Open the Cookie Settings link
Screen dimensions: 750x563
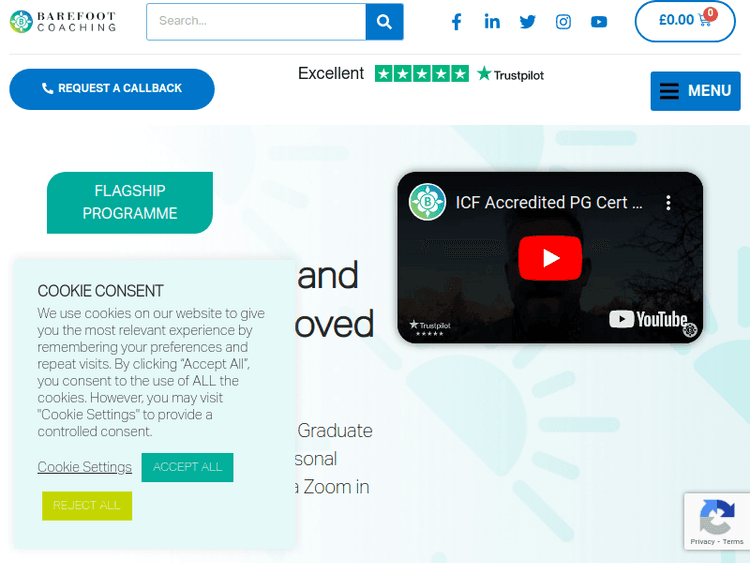pyautogui.click(x=85, y=467)
